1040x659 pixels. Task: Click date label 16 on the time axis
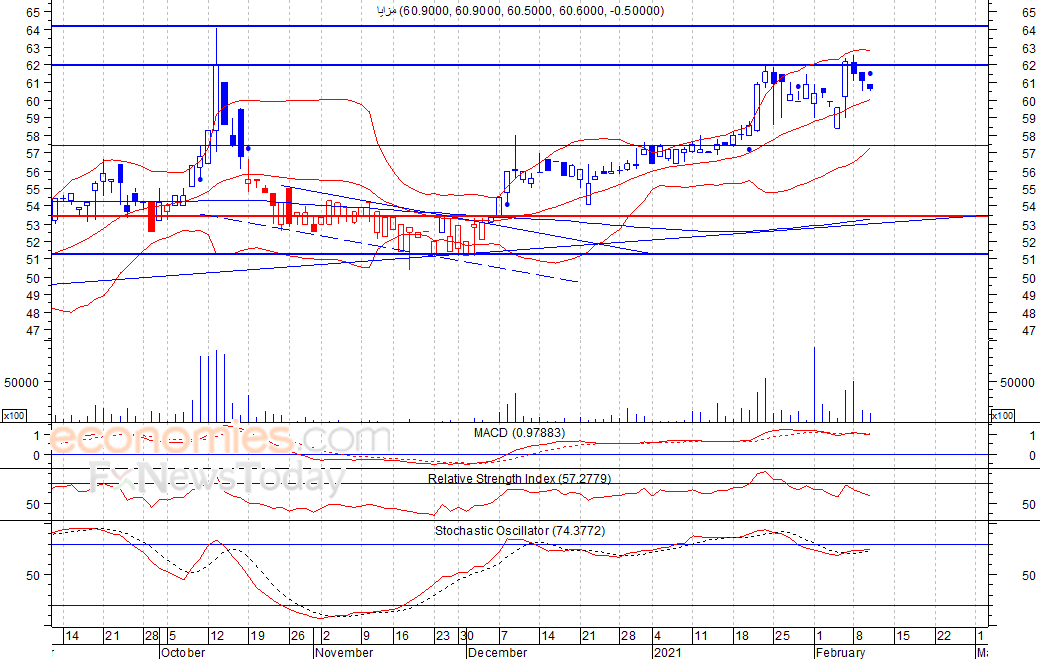[x=402, y=636]
